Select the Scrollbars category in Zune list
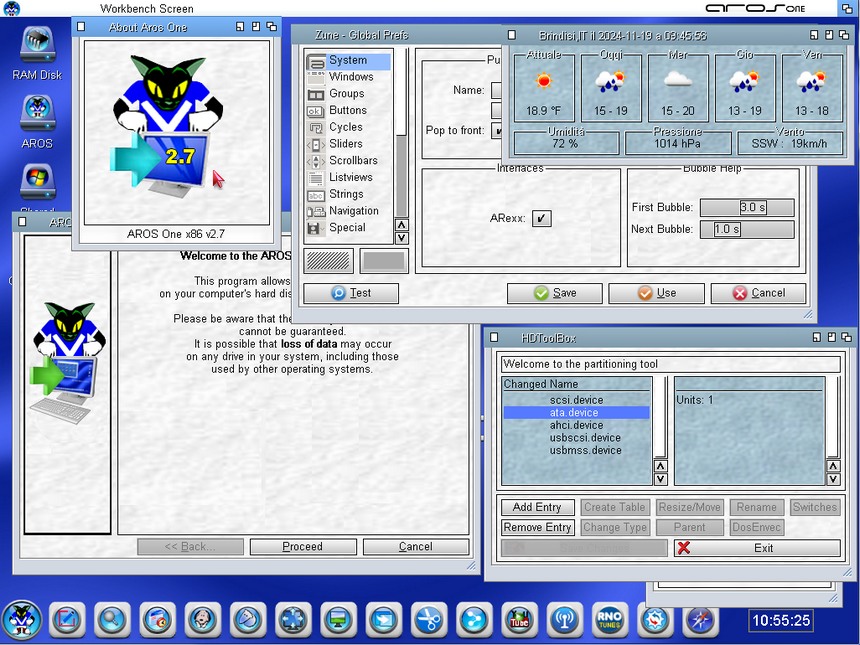 pos(348,161)
